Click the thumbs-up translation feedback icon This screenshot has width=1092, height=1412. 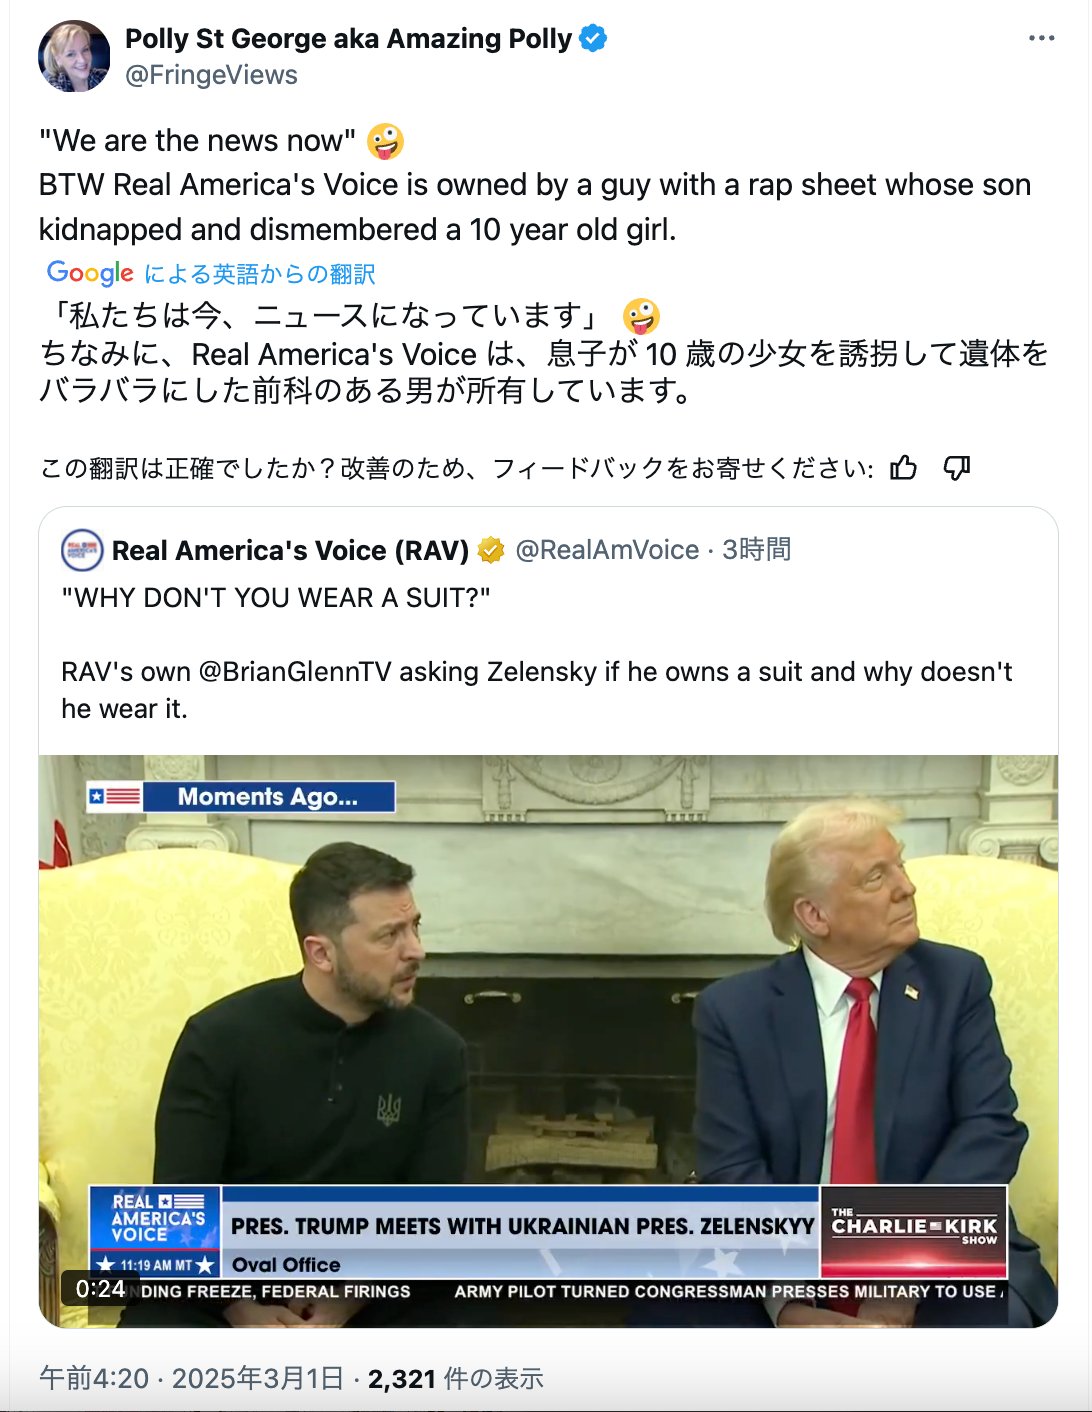pyautogui.click(x=904, y=467)
